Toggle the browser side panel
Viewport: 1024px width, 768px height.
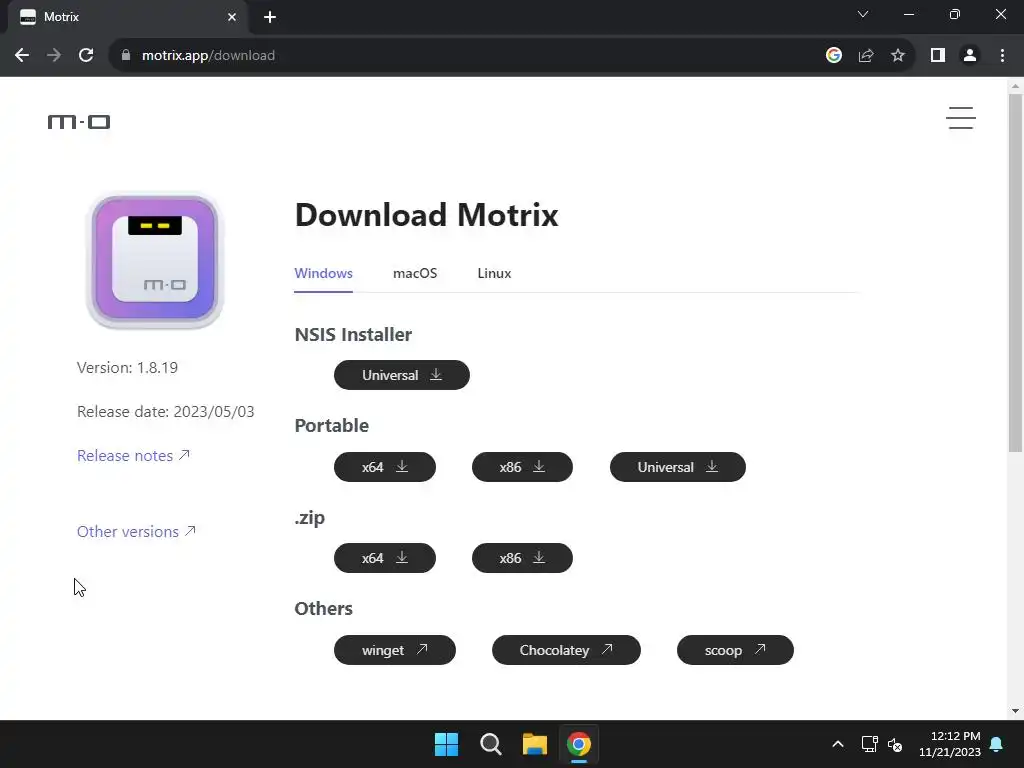tap(938, 56)
